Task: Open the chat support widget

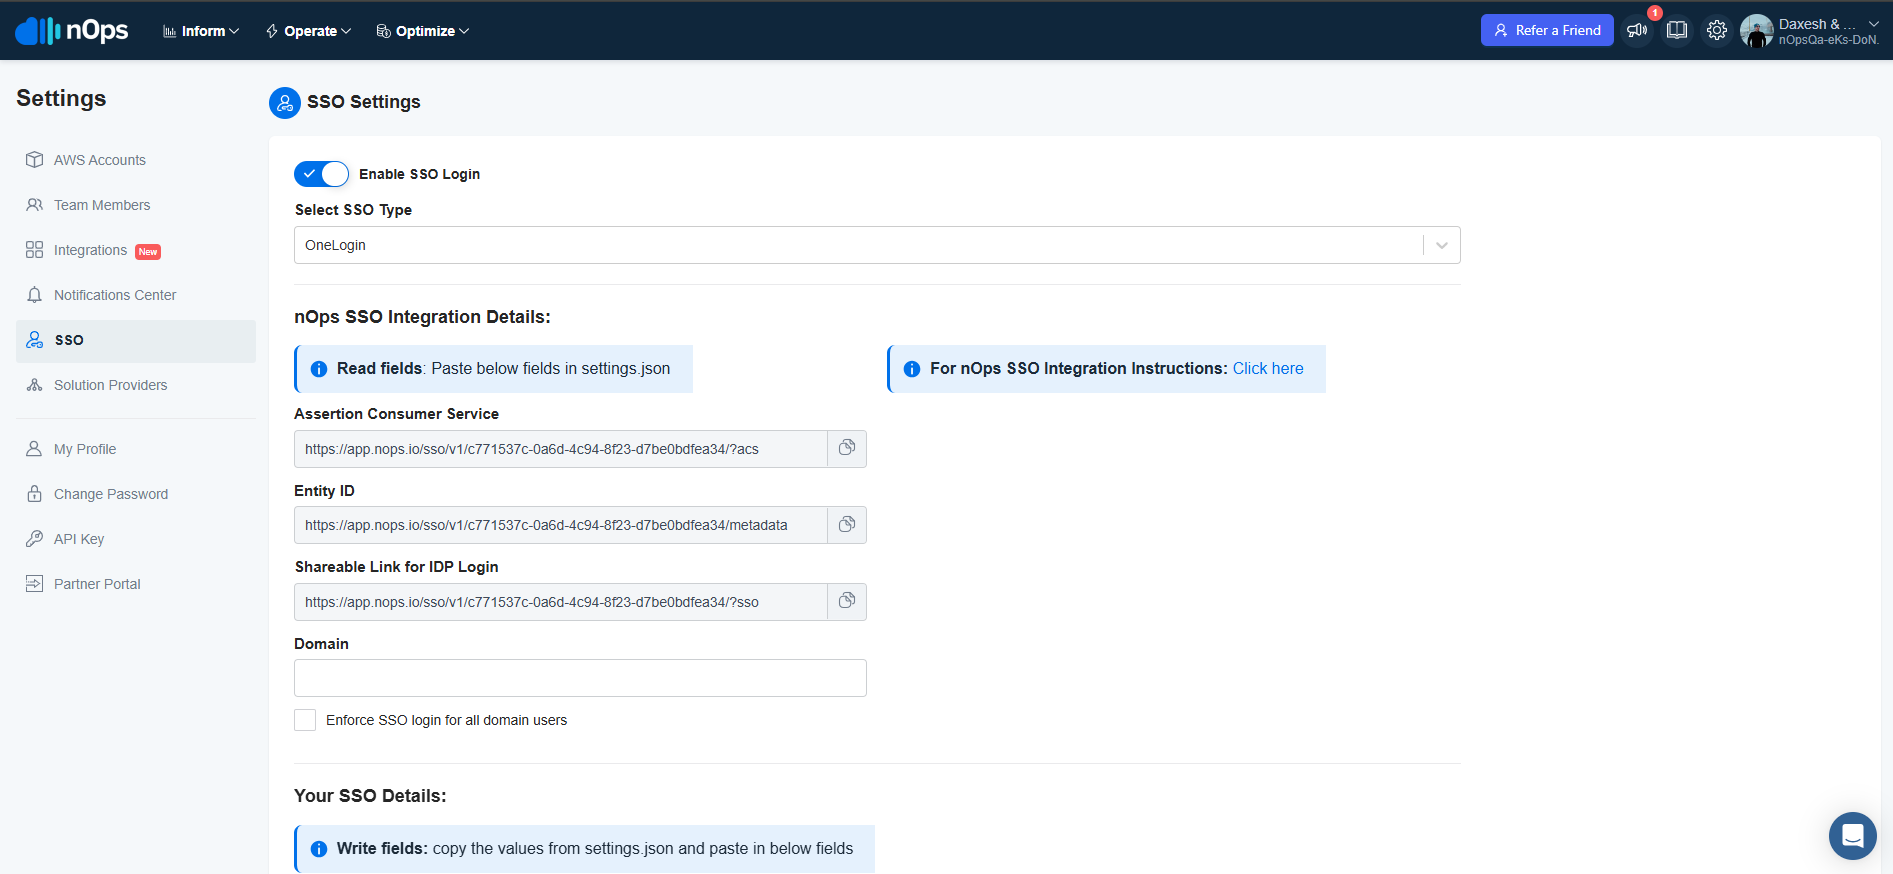Action: tap(1852, 835)
